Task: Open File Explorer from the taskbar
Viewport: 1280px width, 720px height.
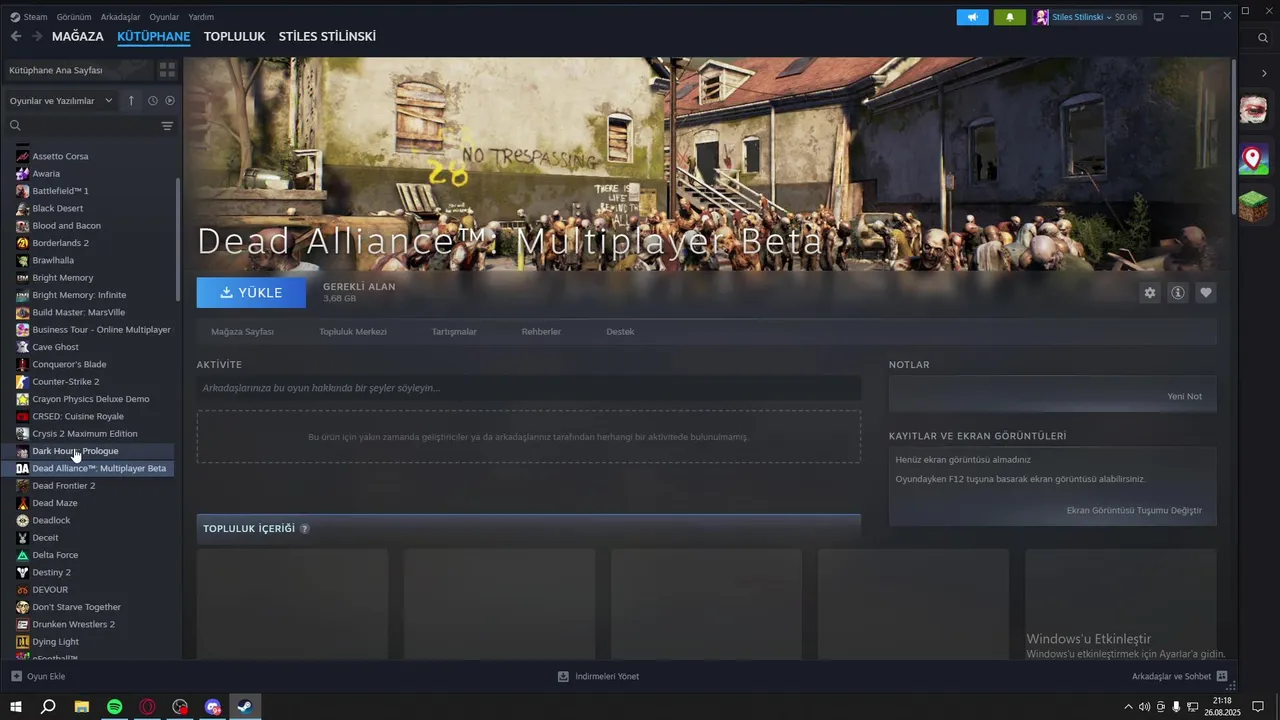Action: pos(82,707)
